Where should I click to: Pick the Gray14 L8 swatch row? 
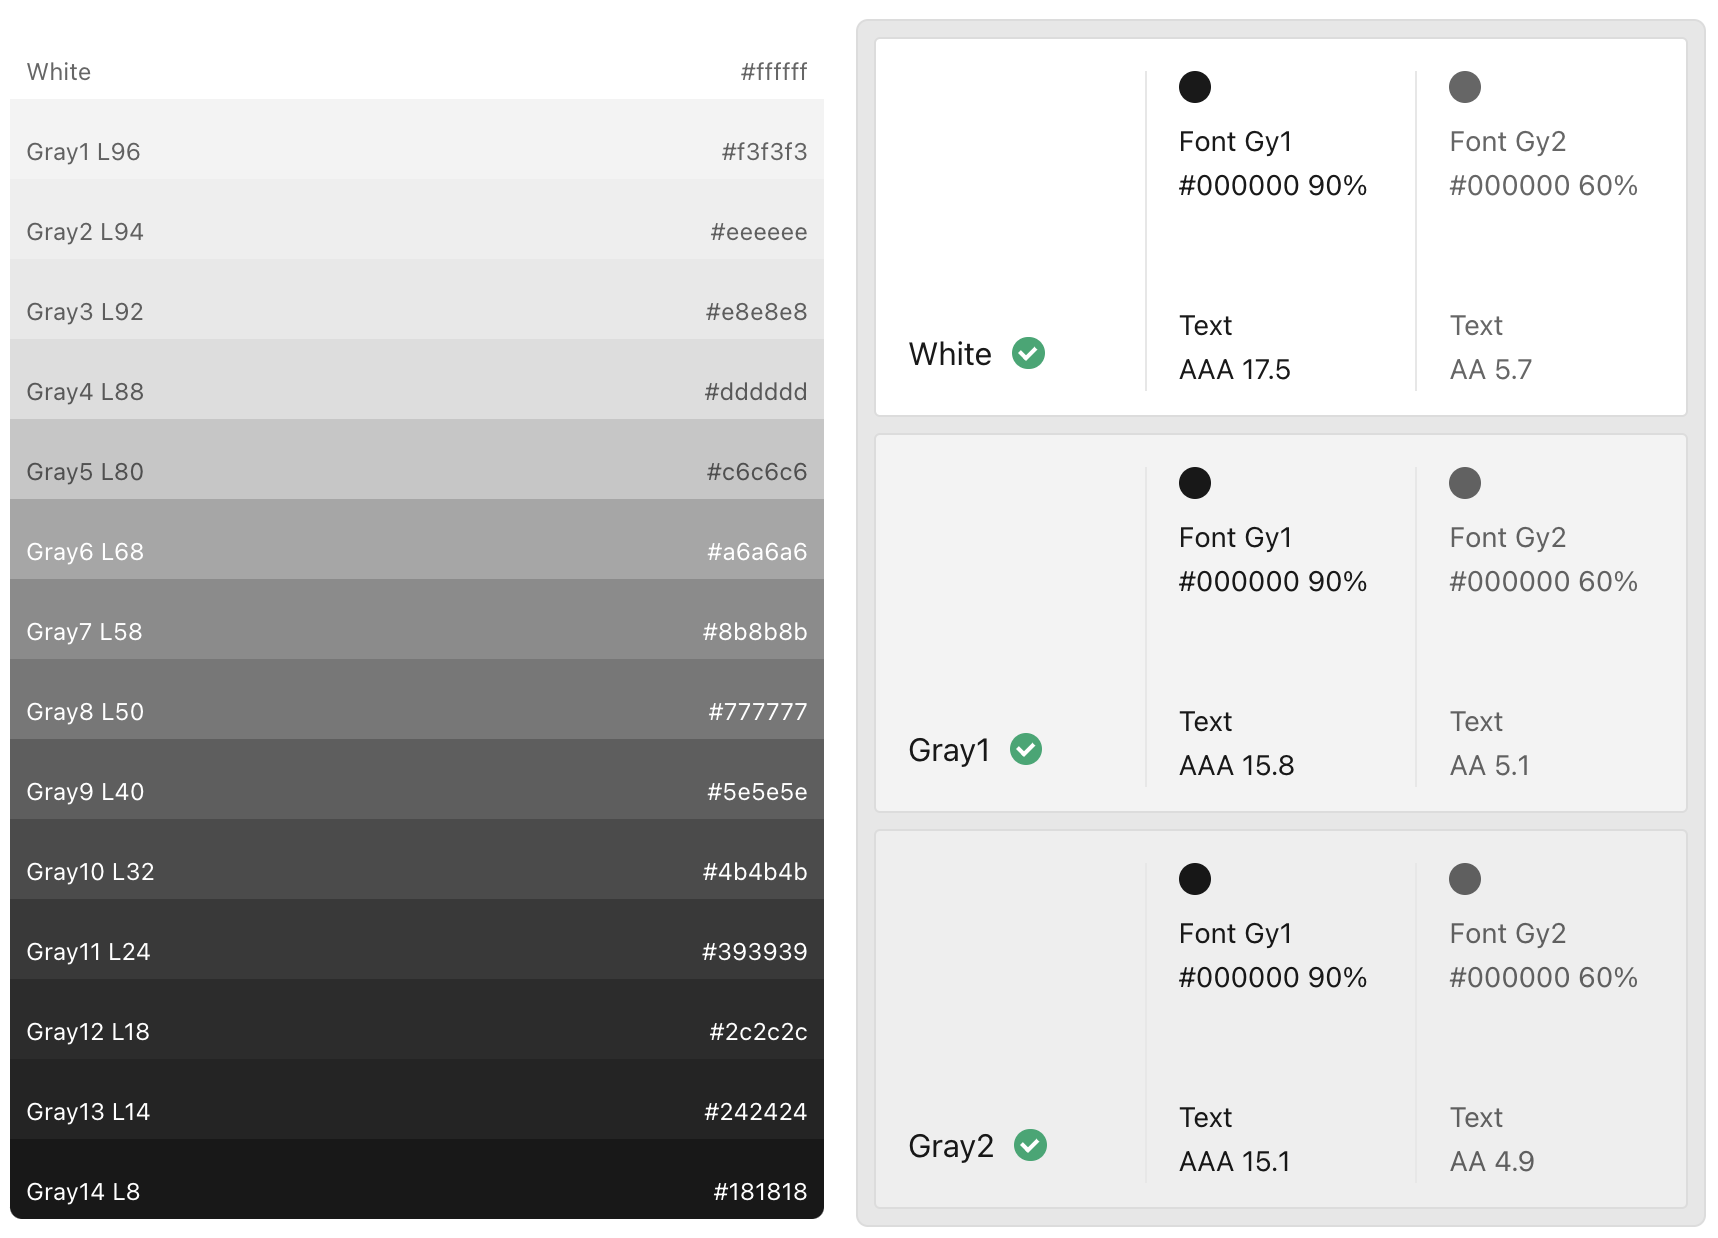click(x=417, y=1179)
